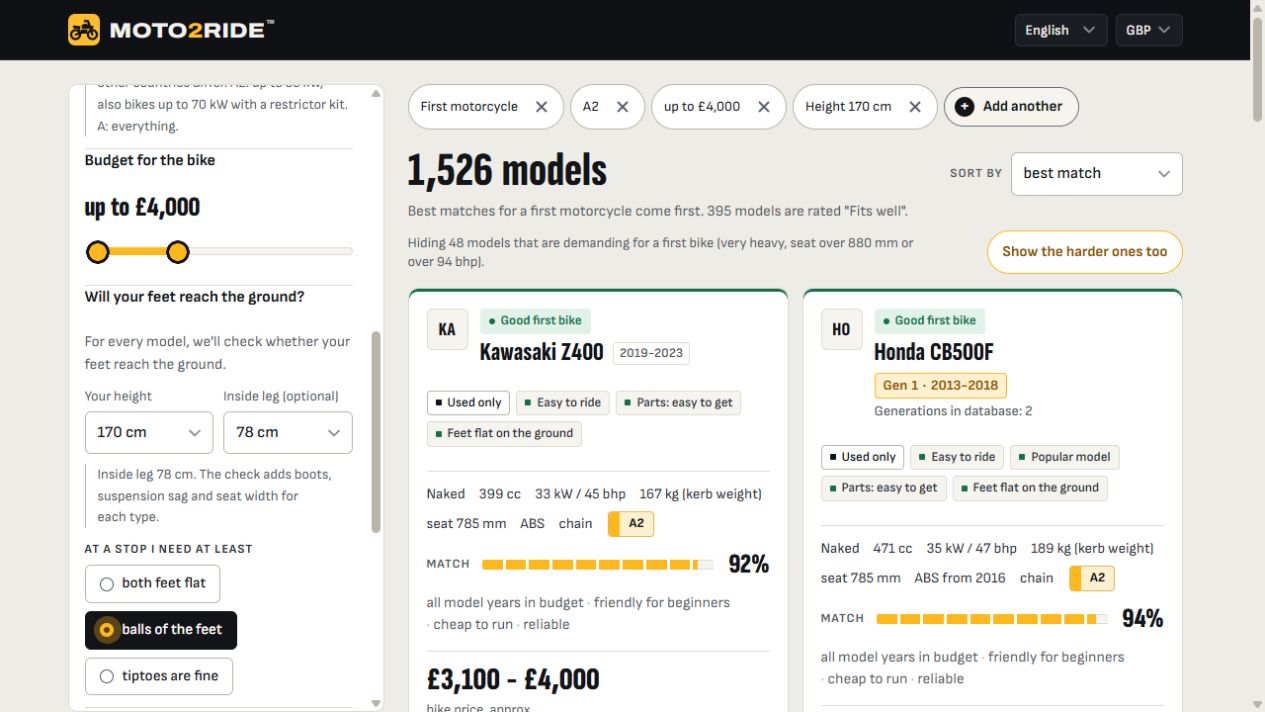Click the Moto2Ride motorcycle logo icon
Viewport: 1265px width, 712px height.
[x=84, y=30]
